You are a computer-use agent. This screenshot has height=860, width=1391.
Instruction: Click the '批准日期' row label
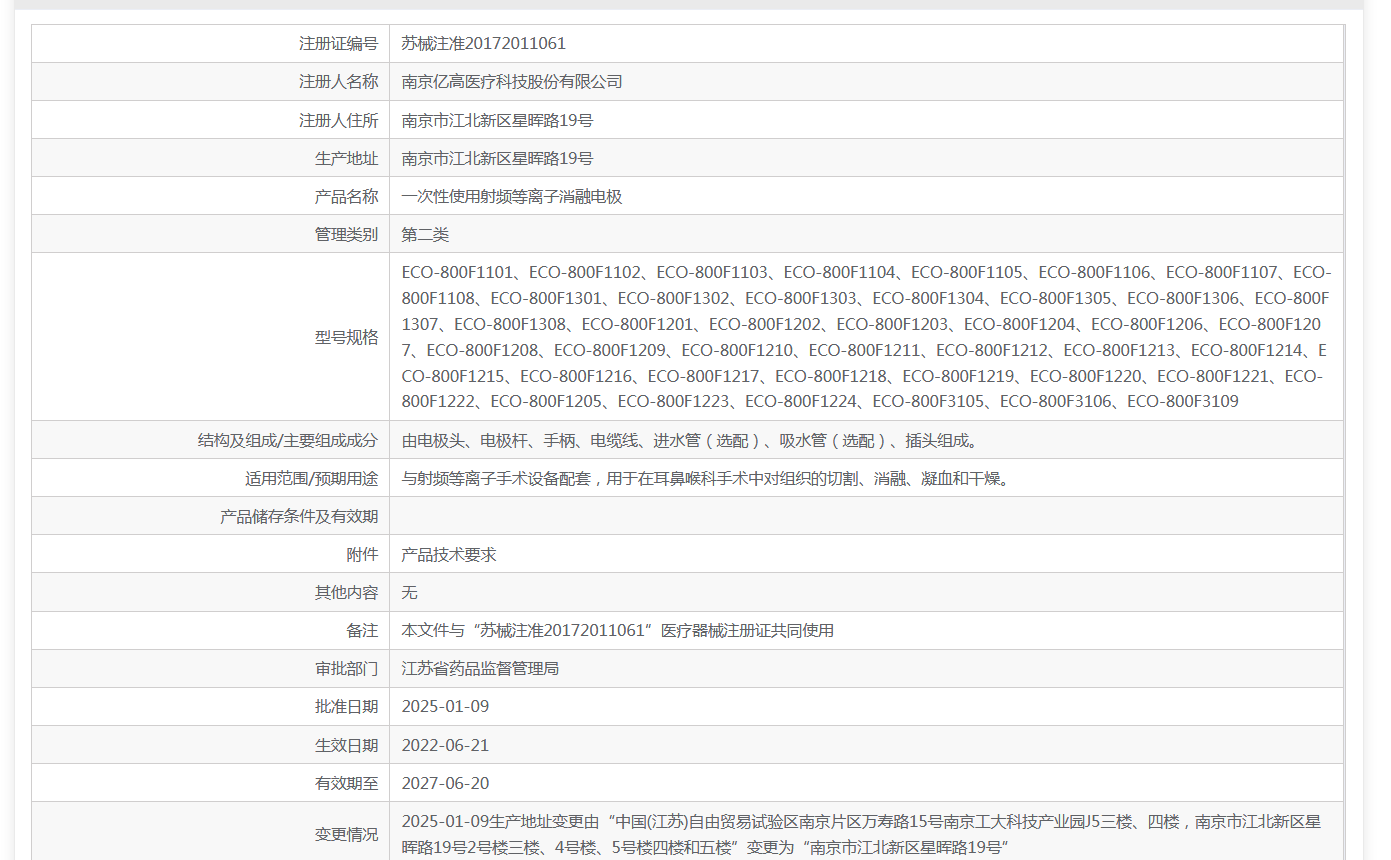(346, 706)
